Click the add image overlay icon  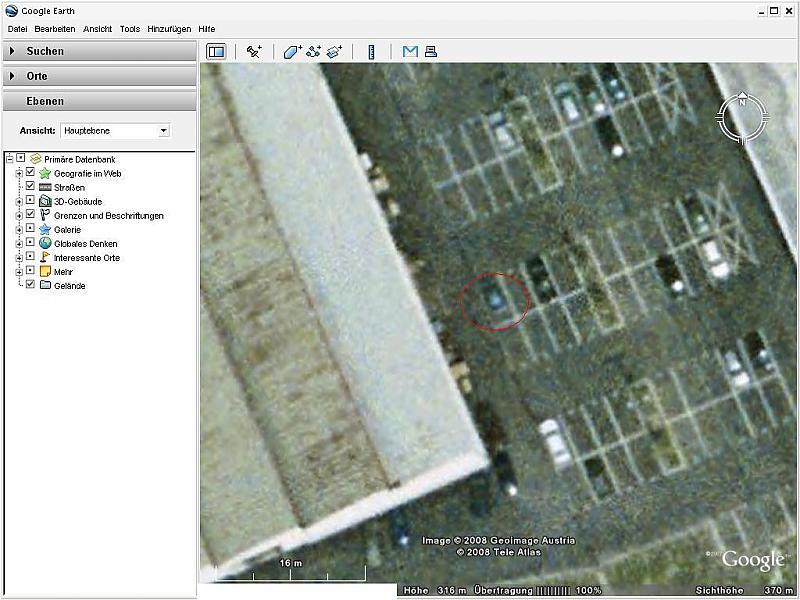pyautogui.click(x=335, y=52)
